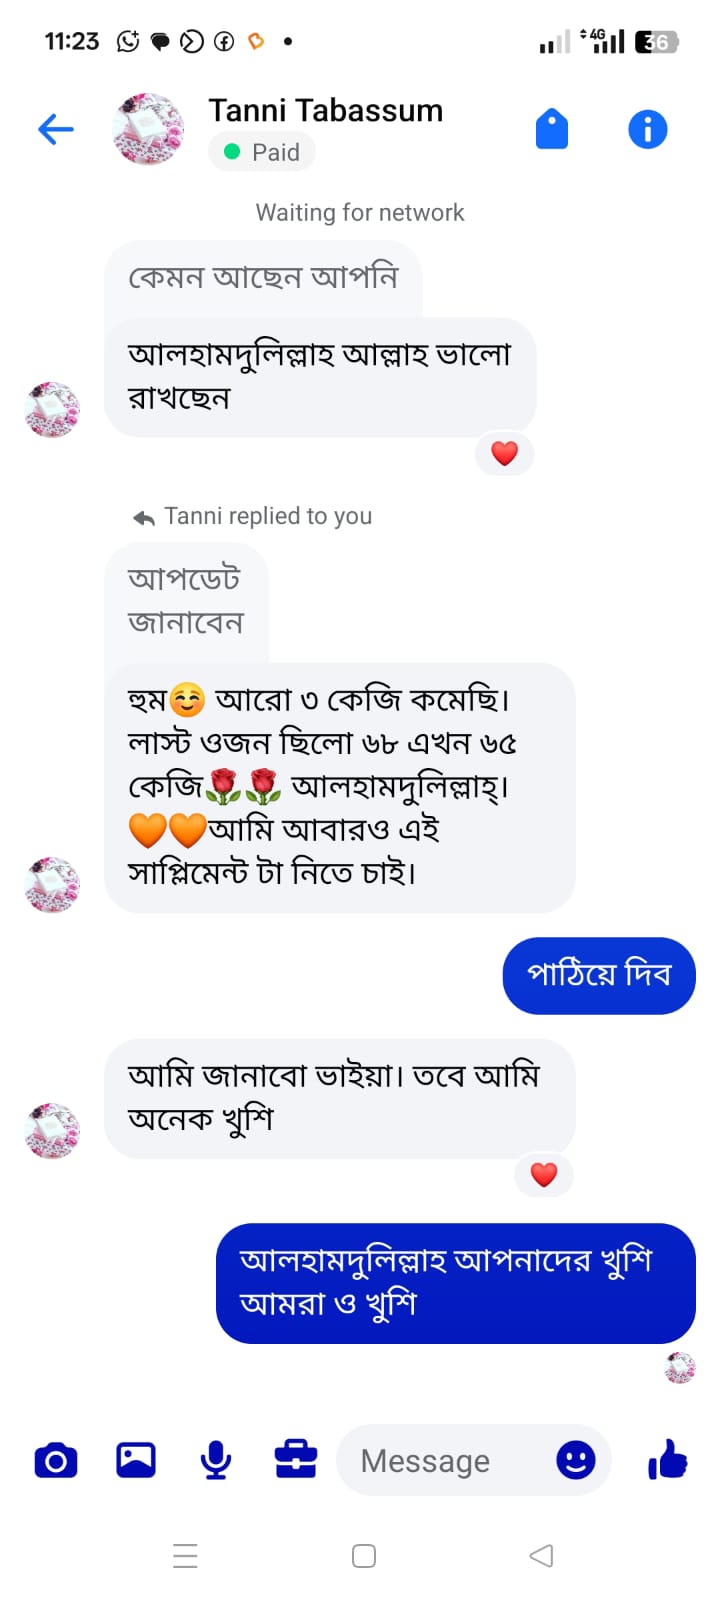720x1600 pixels.
Task: Tap the heart reaction on অনেক খুশি message
Action: 543,1174
